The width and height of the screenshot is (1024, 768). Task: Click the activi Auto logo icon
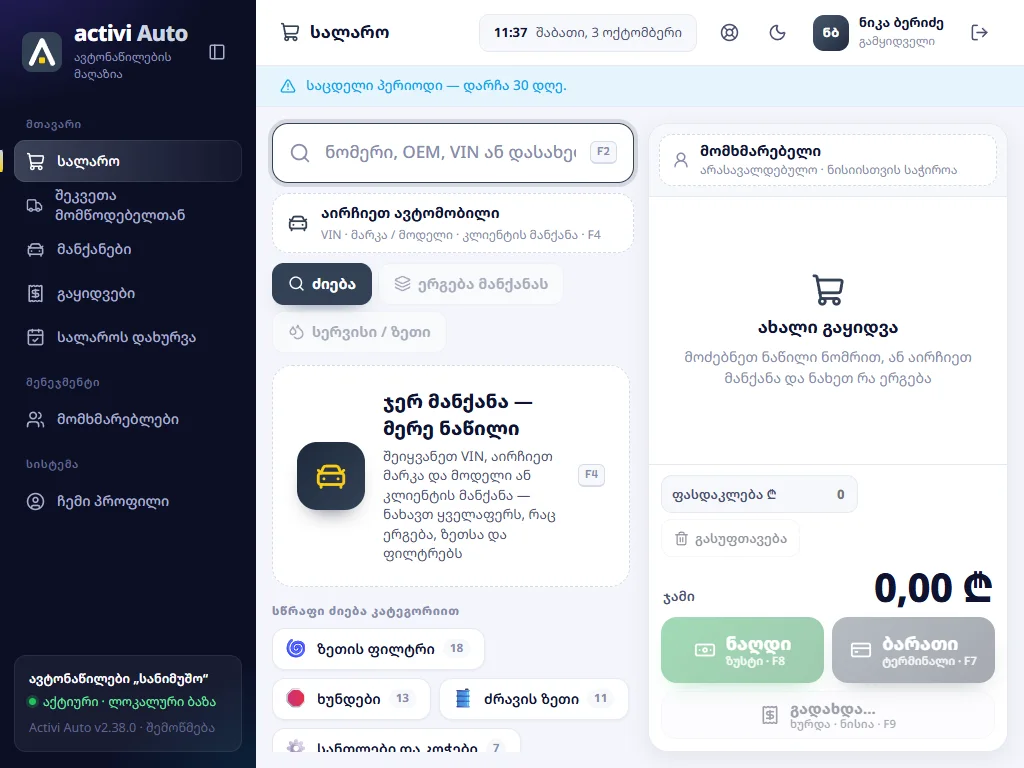42,52
